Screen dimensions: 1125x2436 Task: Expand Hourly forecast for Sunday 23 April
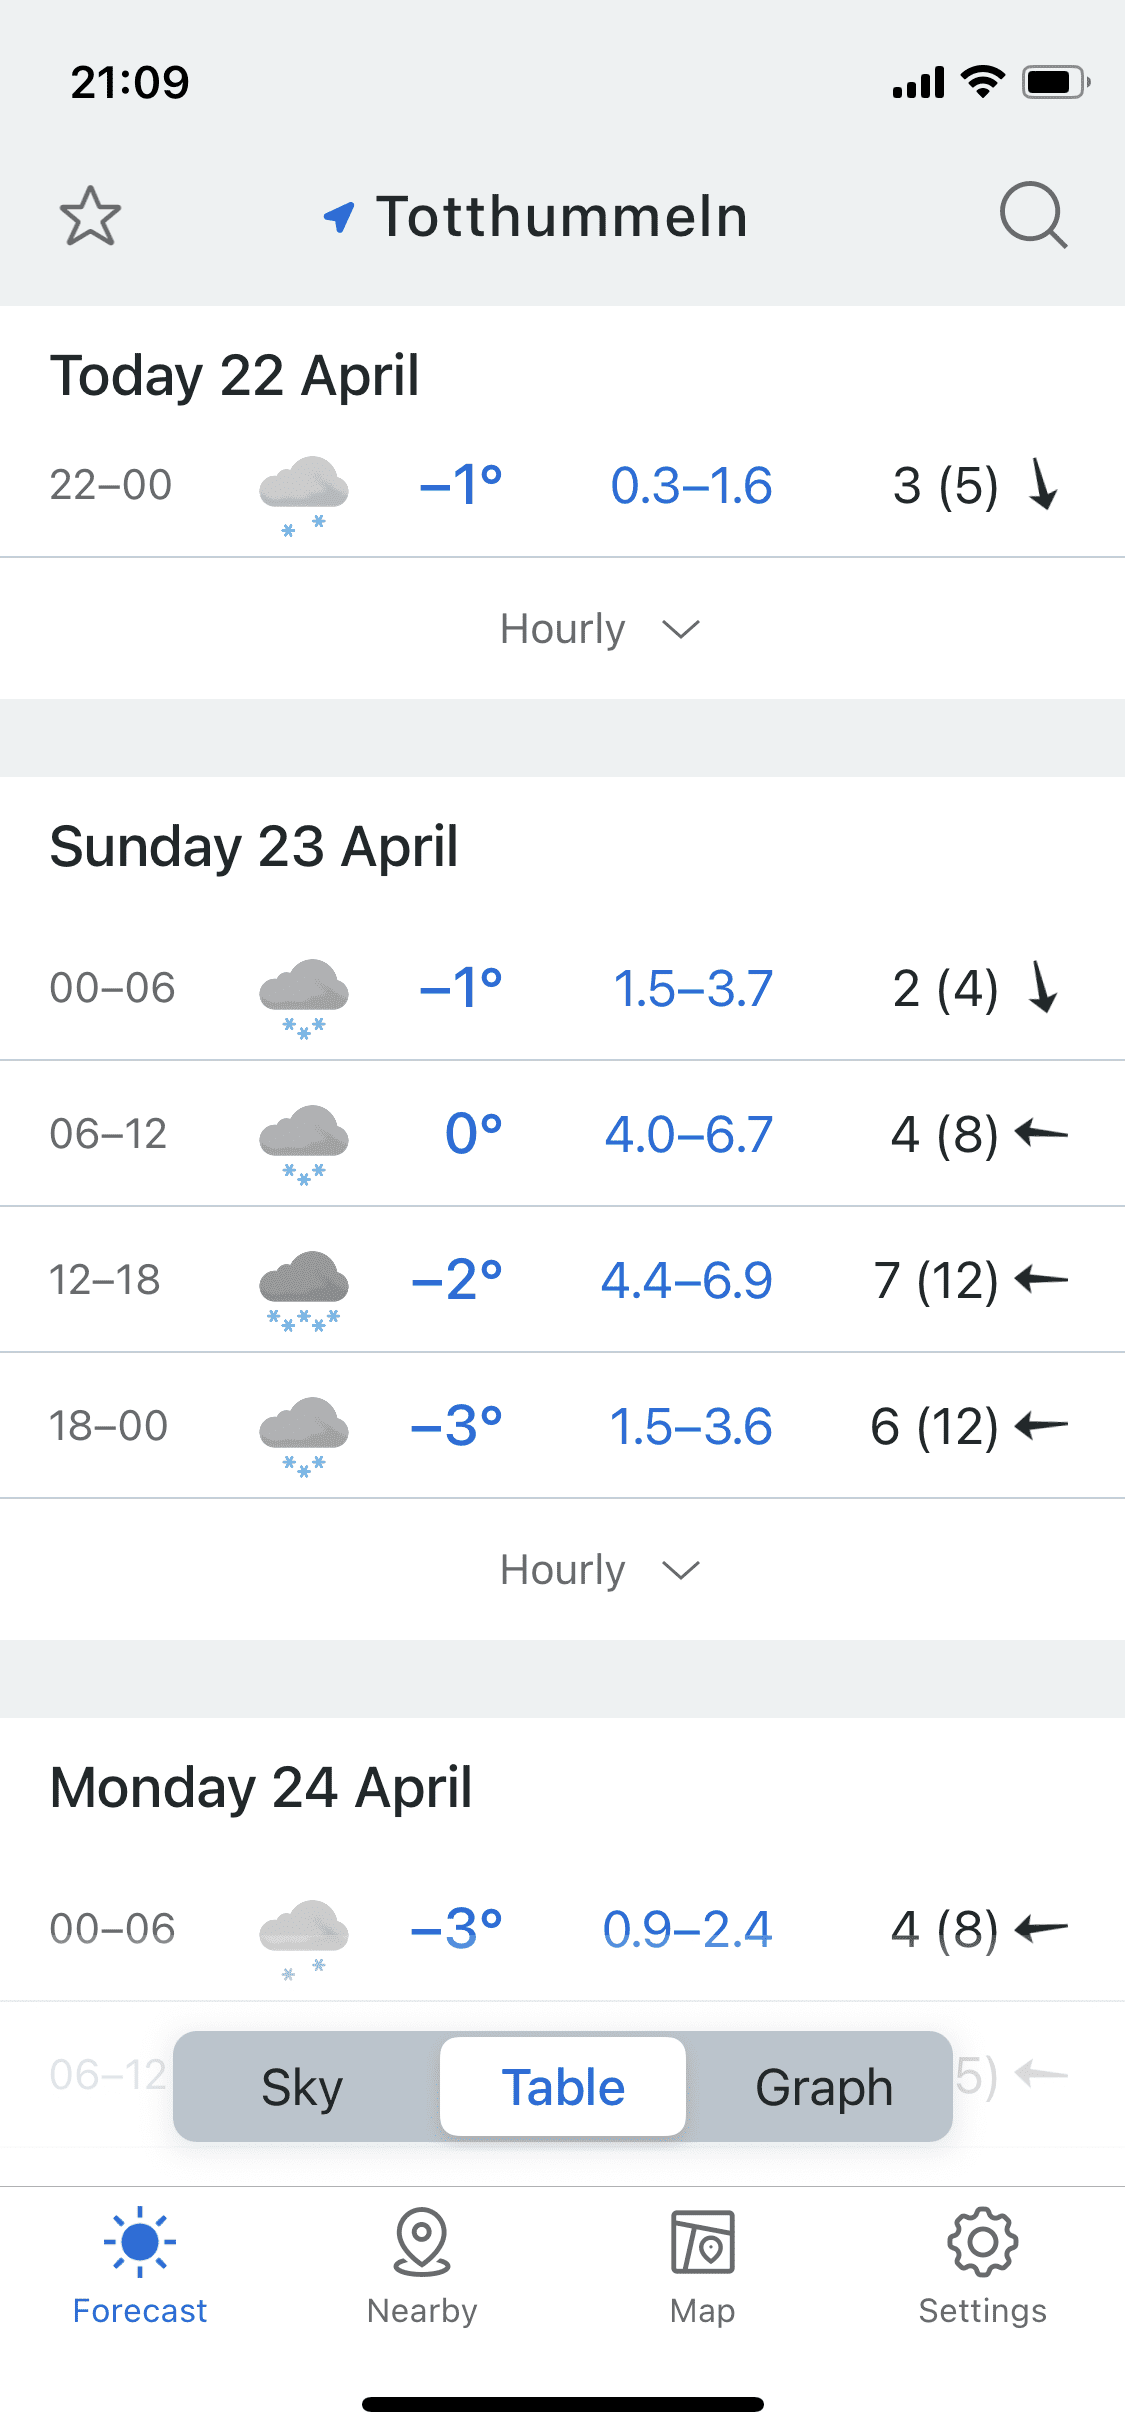coord(600,1570)
